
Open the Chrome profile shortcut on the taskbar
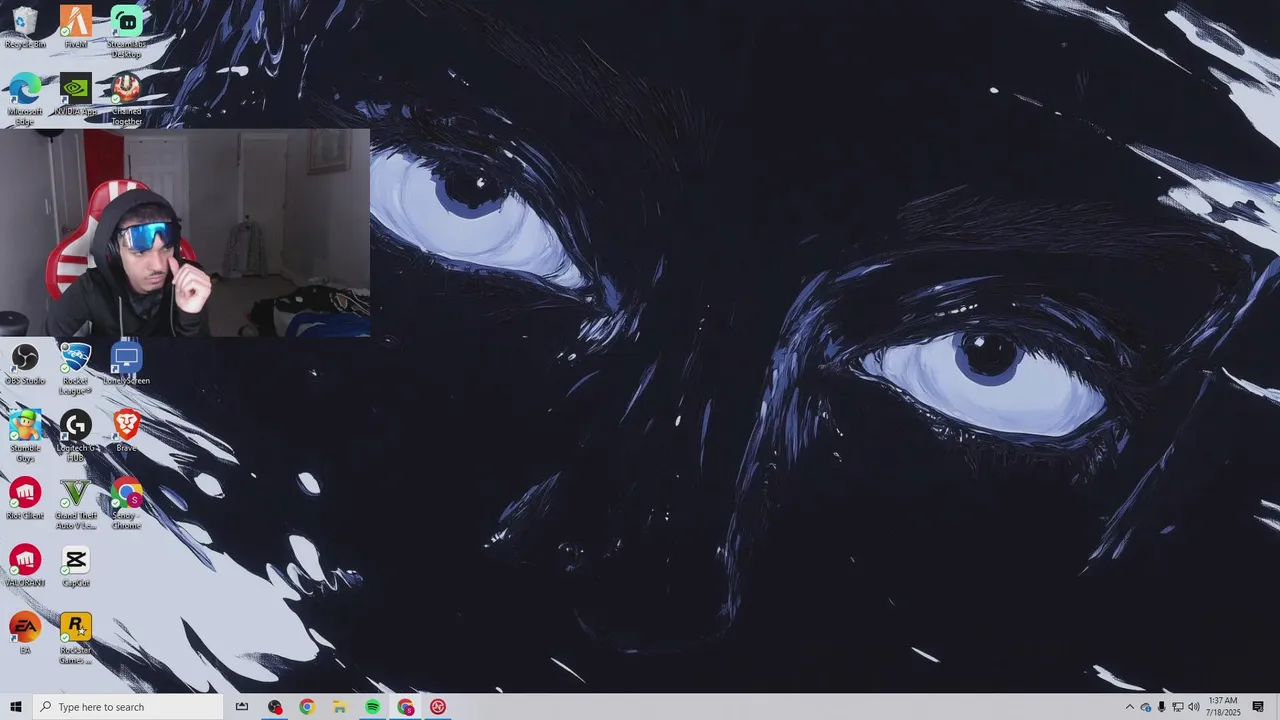tap(406, 707)
